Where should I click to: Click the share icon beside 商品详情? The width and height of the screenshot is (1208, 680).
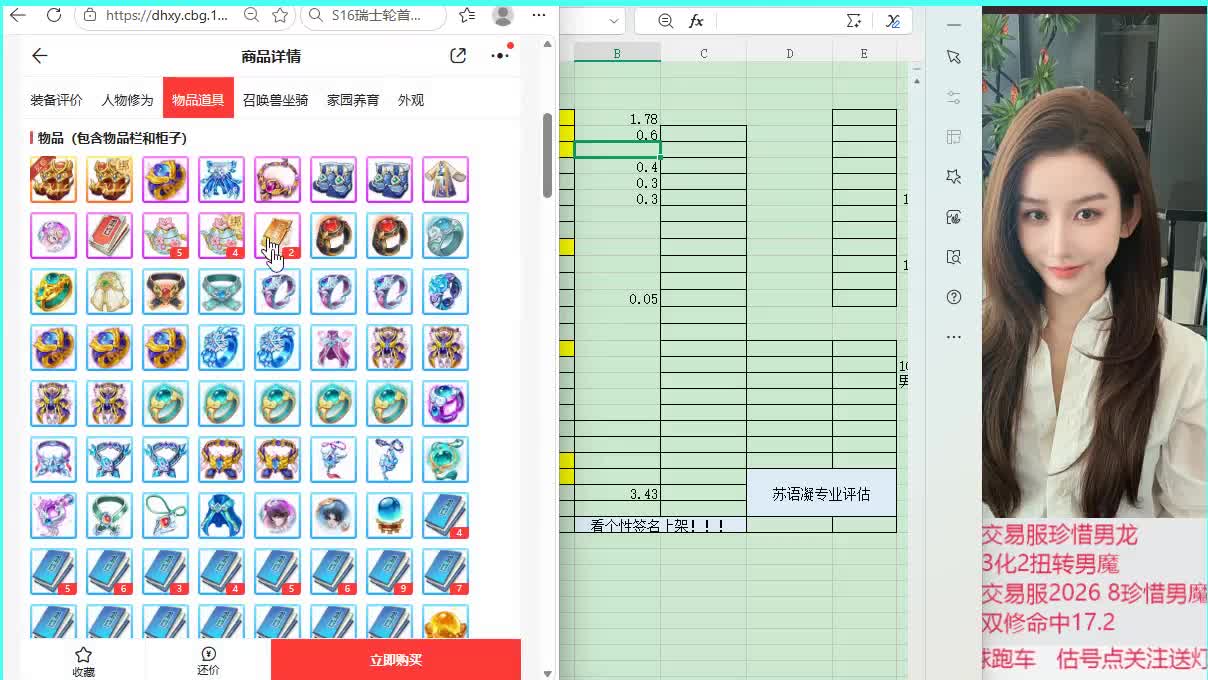pos(458,56)
